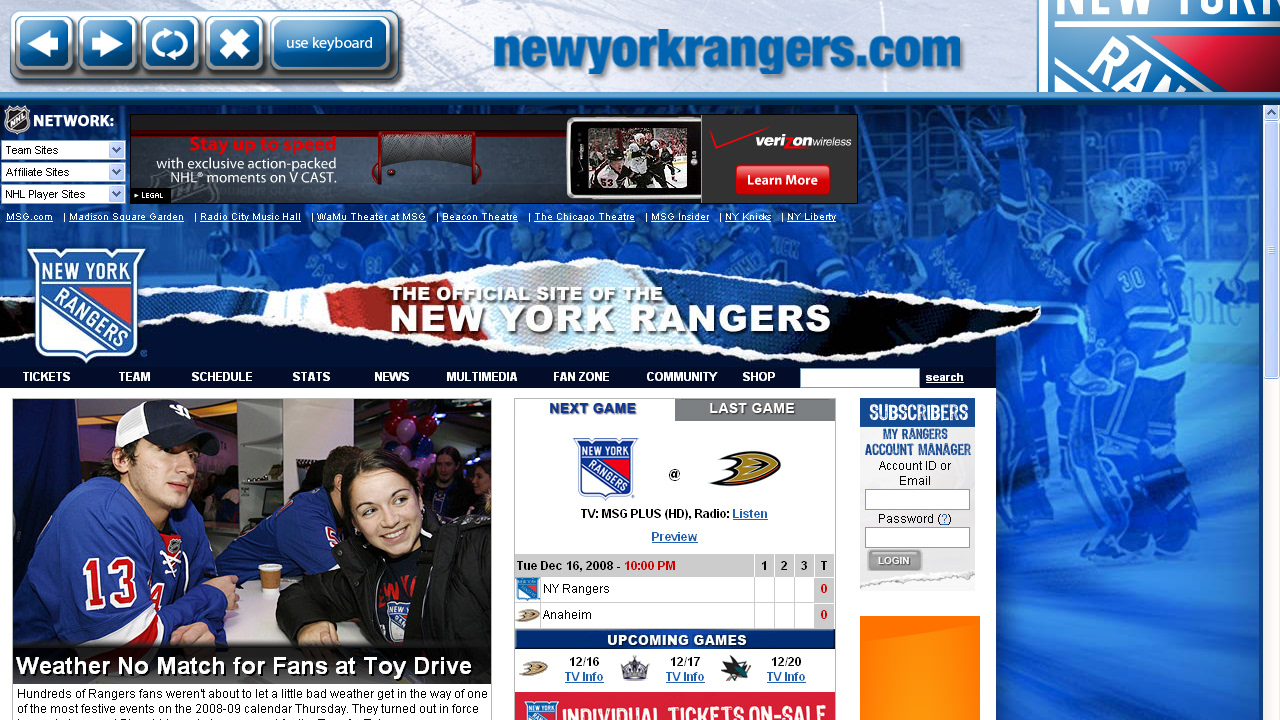The height and width of the screenshot is (720, 1280).
Task: Click the back arrow navigation button
Action: point(43,44)
